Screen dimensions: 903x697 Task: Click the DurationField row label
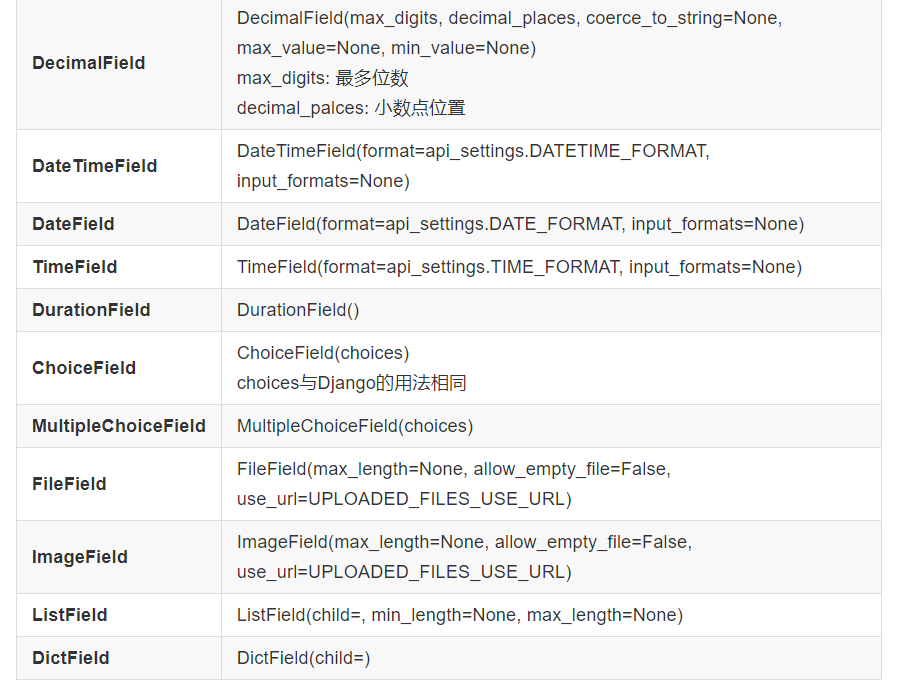[91, 309]
